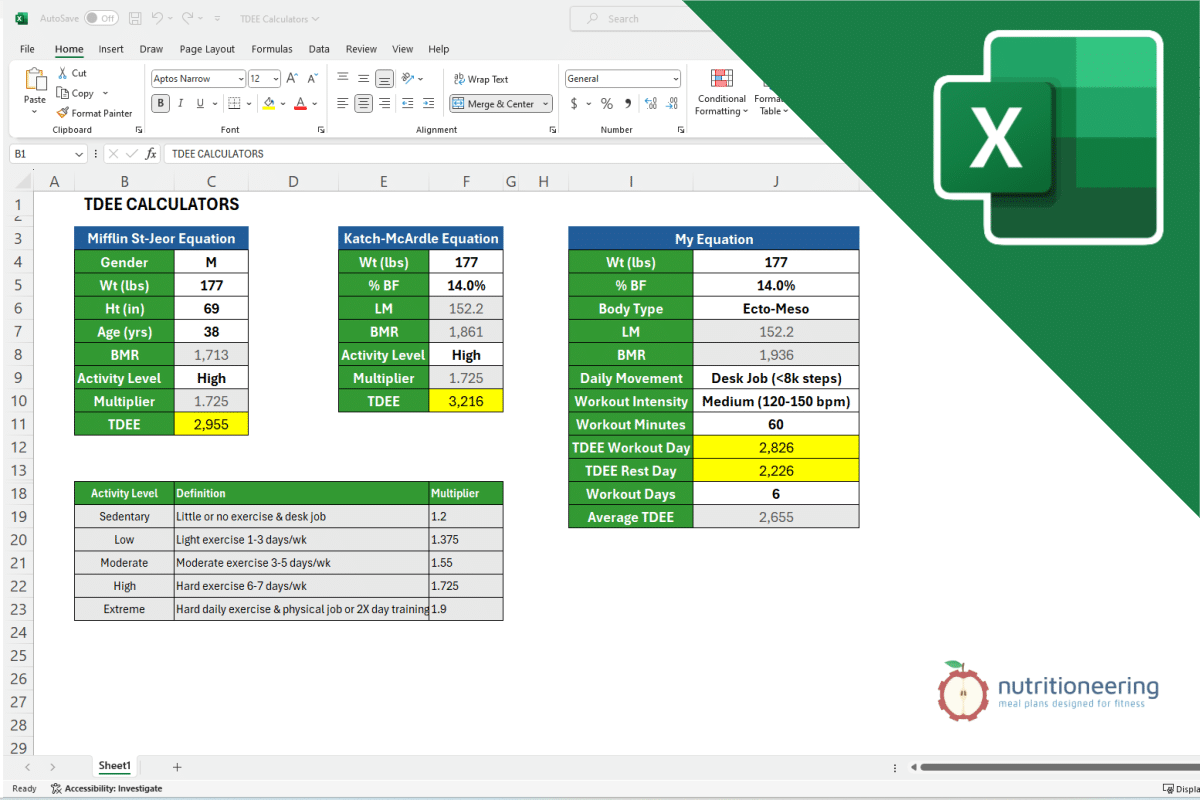Click the Orientation text angle icon
The width and height of the screenshot is (1200, 800).
coord(407,78)
